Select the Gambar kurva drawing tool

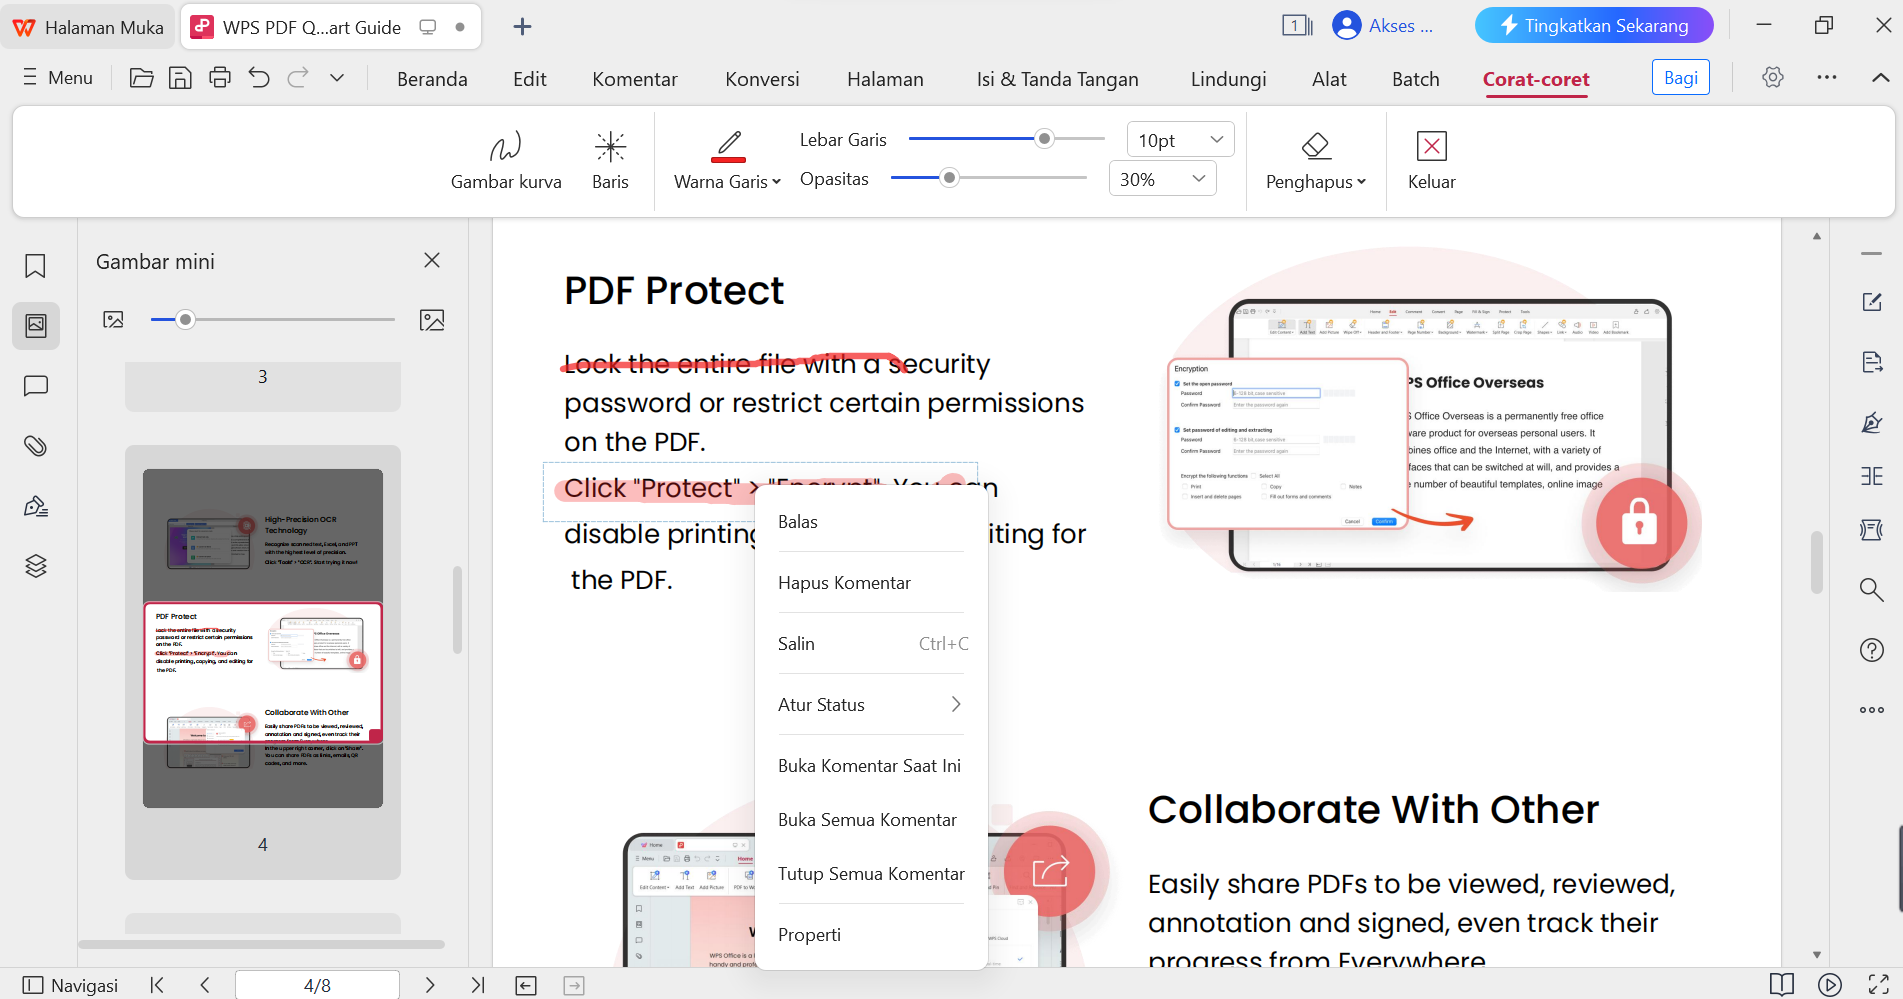[506, 158]
